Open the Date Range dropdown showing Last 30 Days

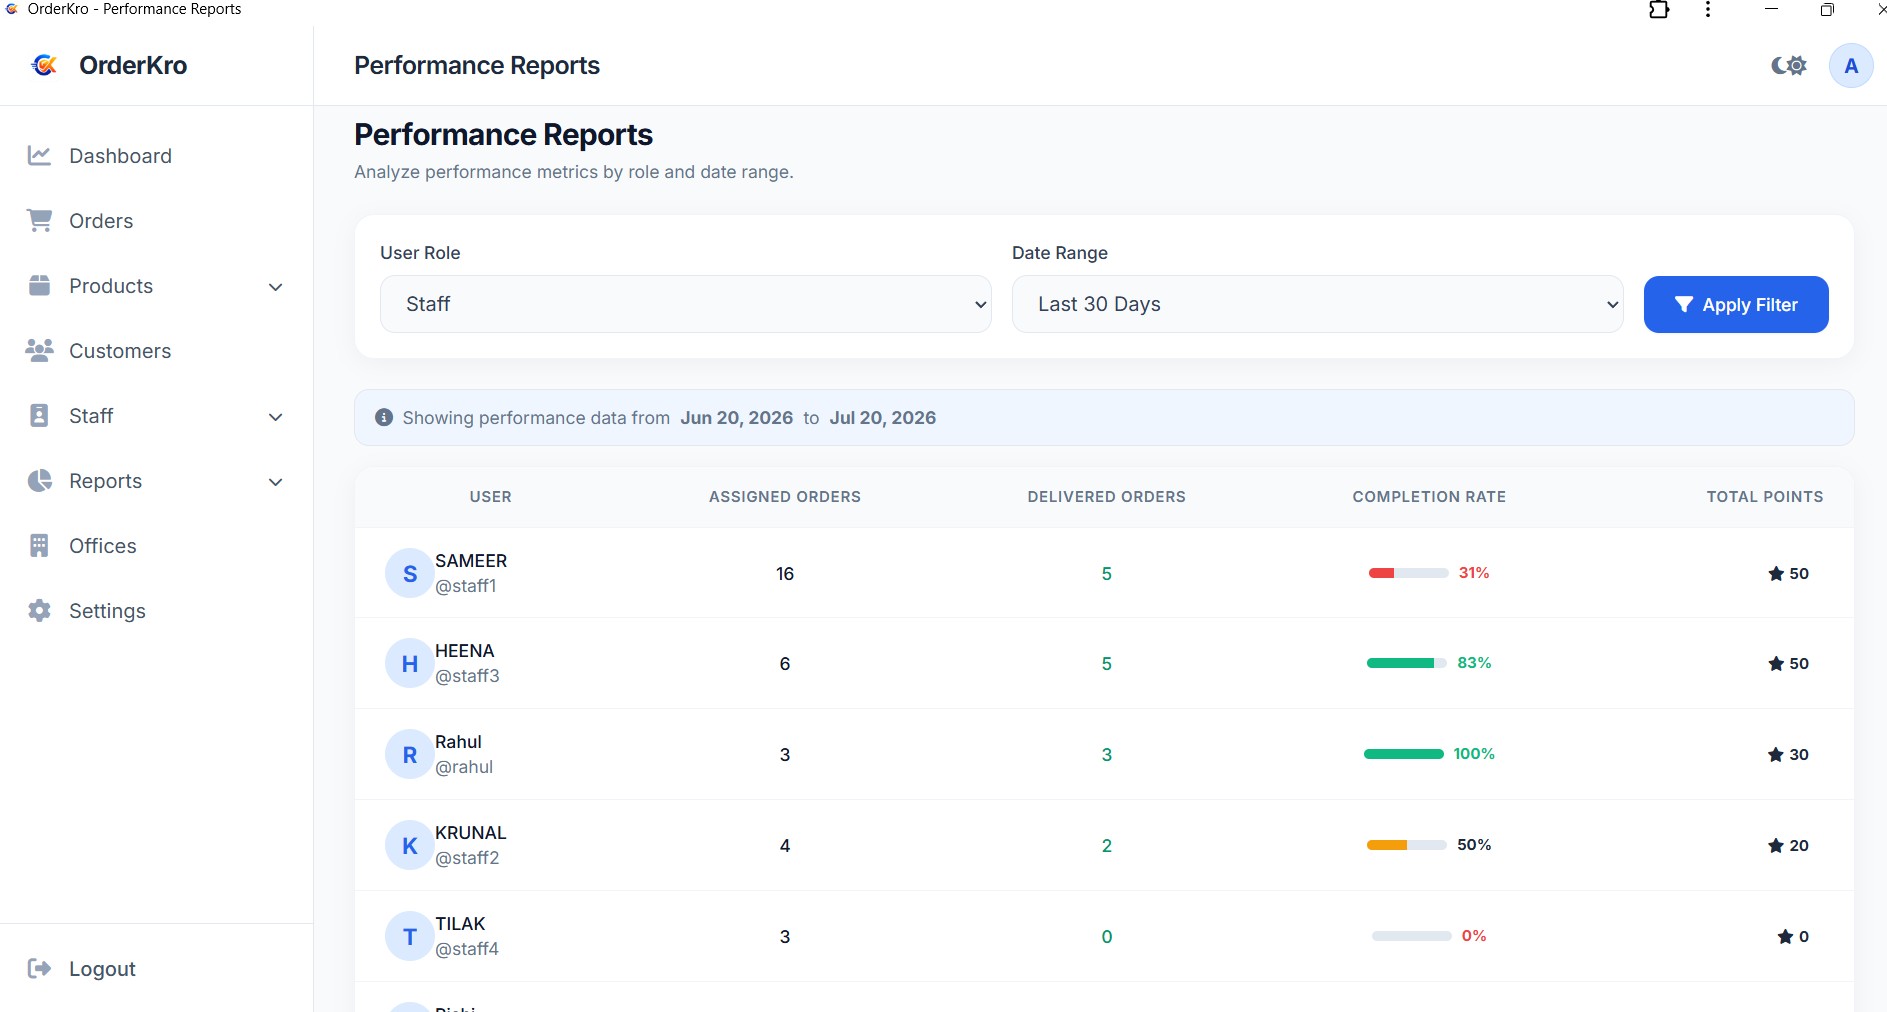[x=1318, y=304]
